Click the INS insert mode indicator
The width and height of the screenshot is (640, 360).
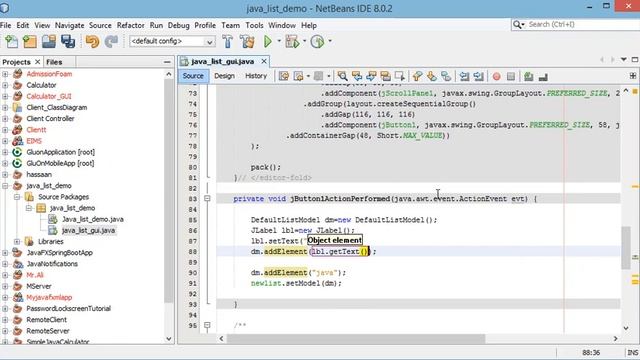633,353
